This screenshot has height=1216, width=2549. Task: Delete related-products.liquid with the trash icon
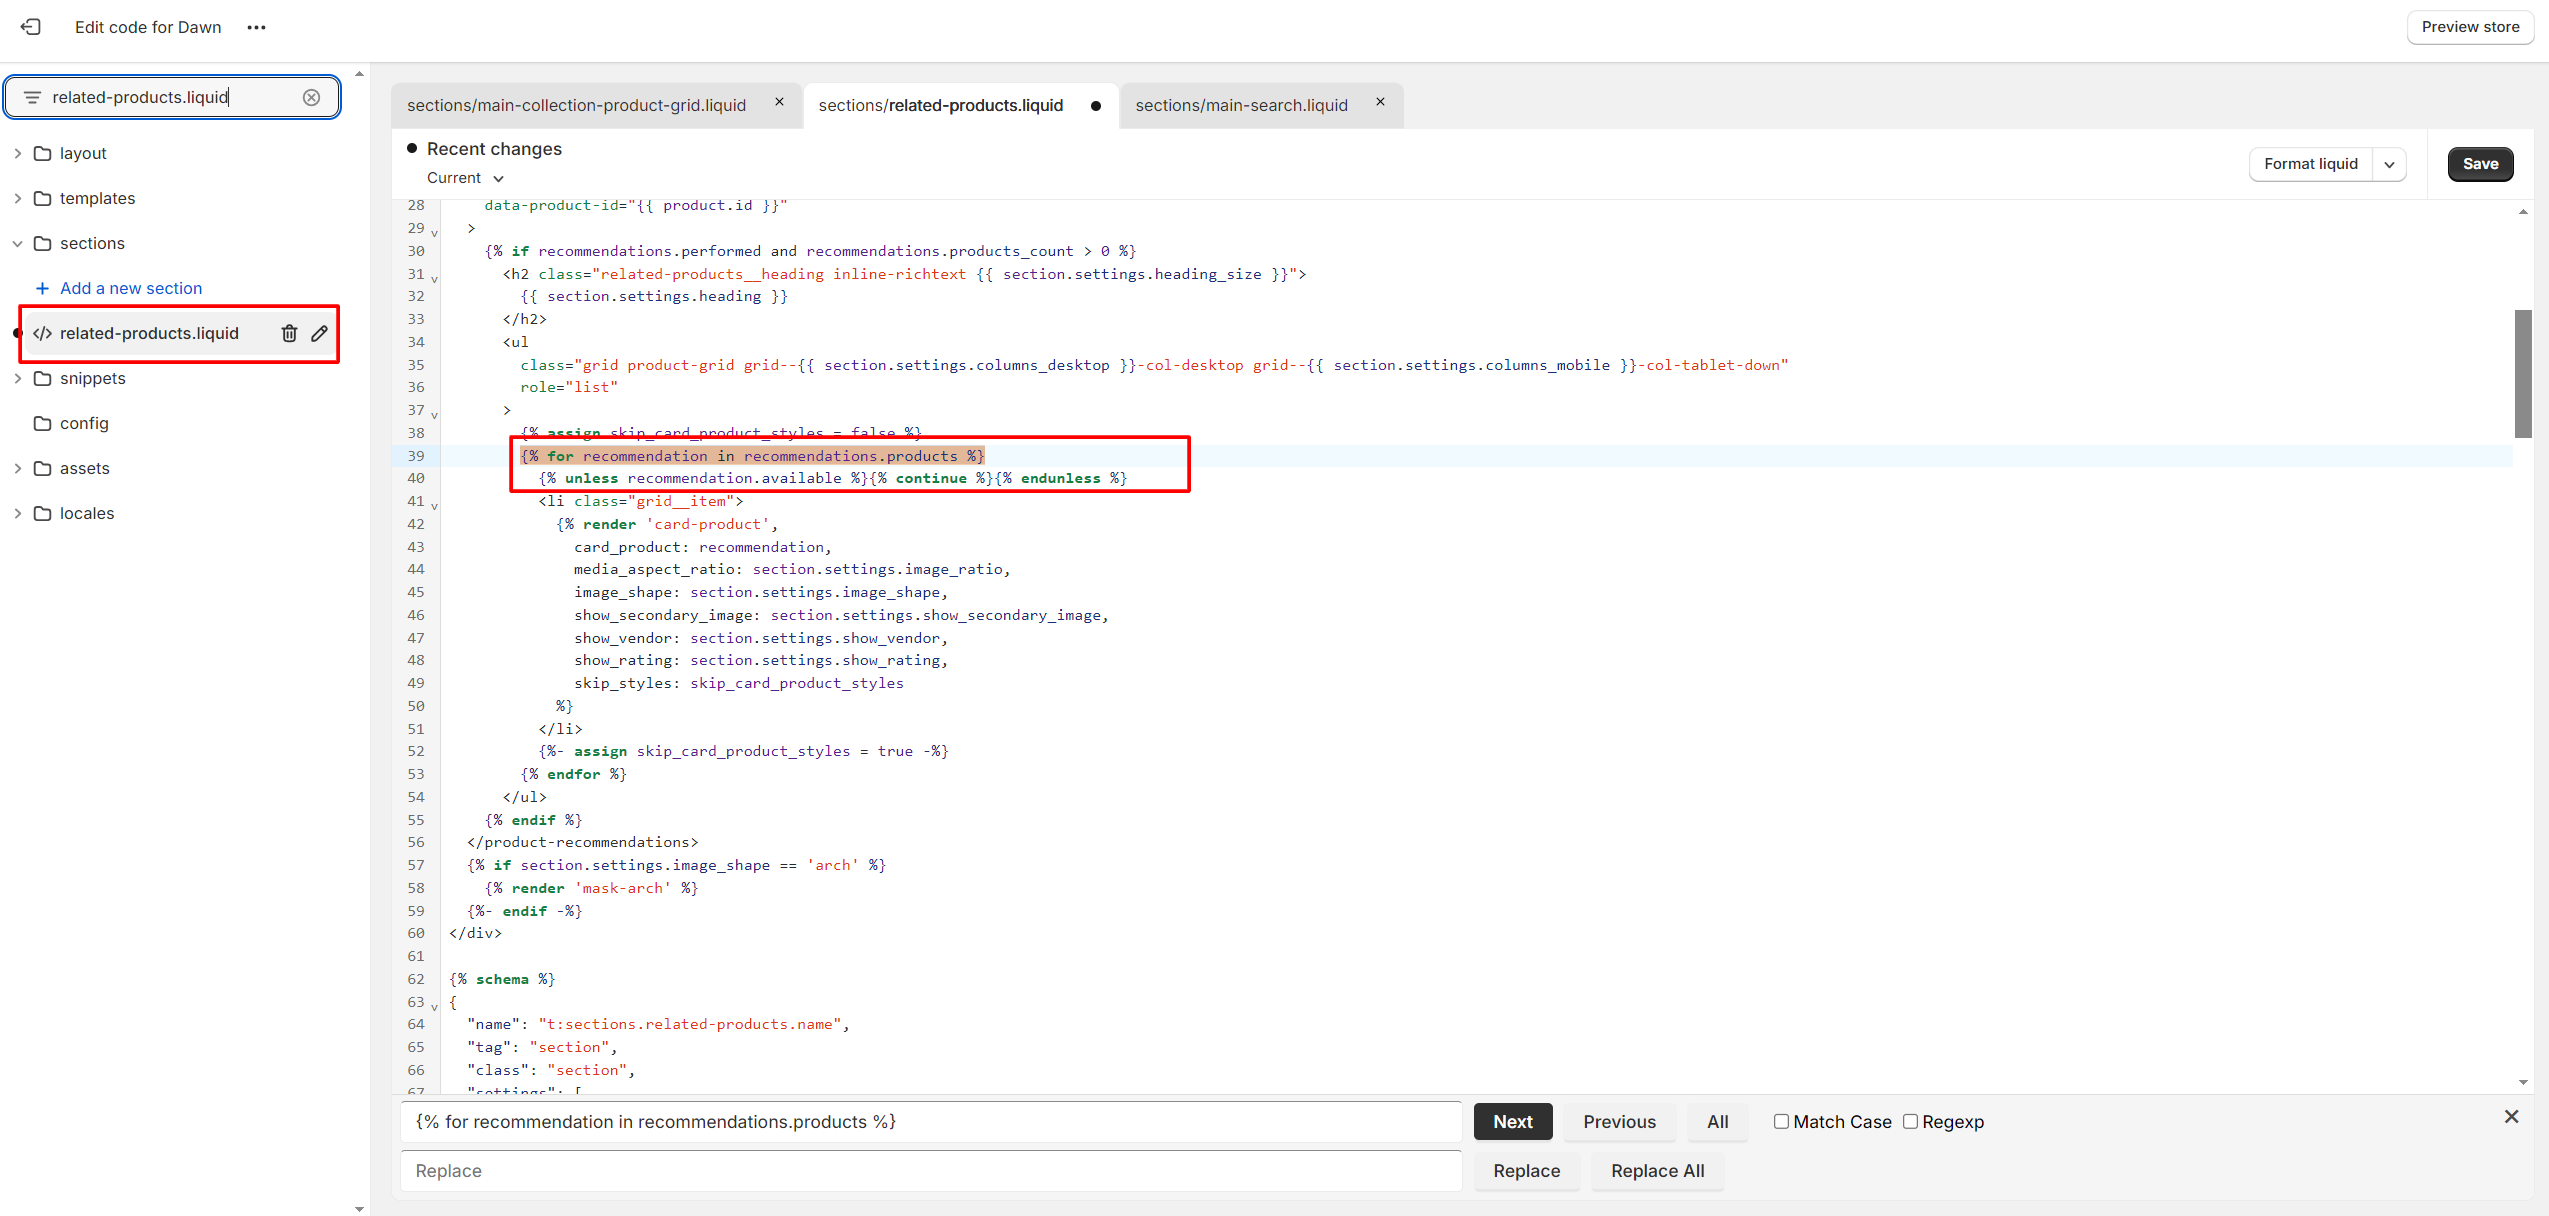point(289,333)
